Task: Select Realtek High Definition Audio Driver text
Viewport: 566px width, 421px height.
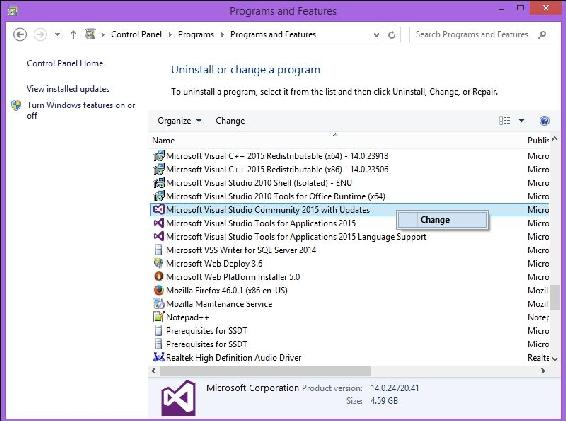Action: [x=234, y=358]
